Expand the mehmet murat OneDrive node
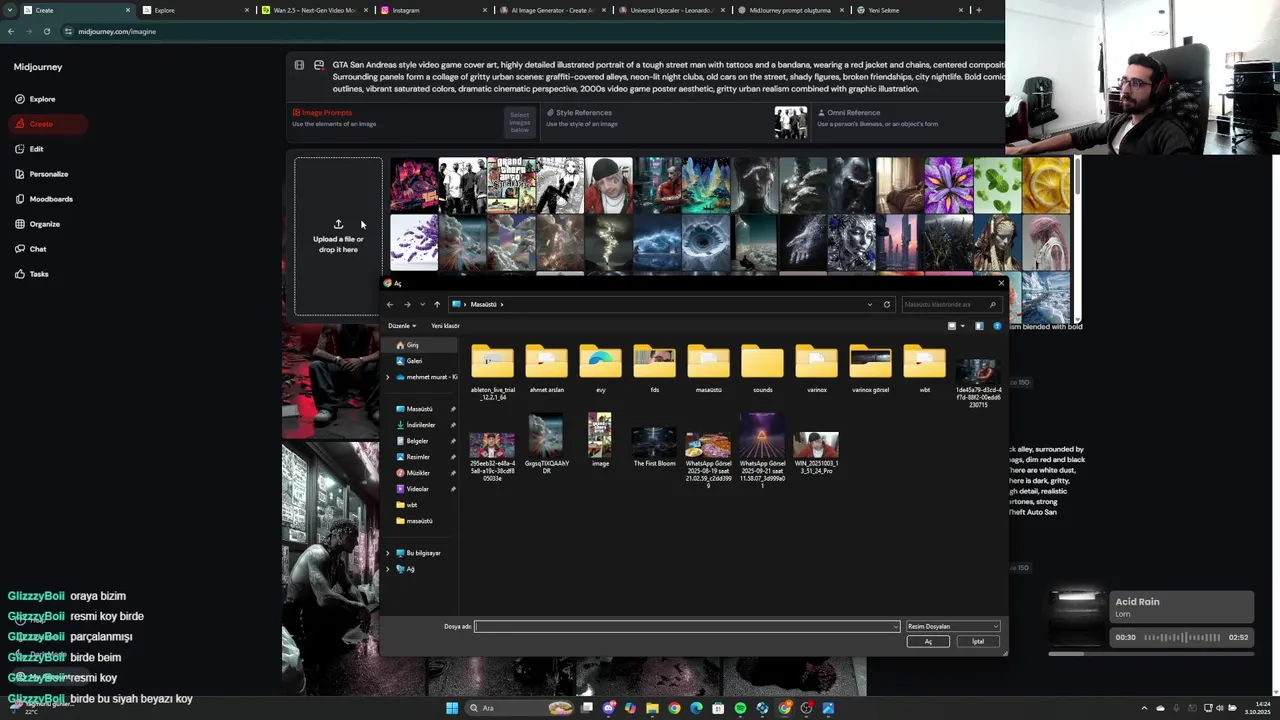Image resolution: width=1280 pixels, height=720 pixels. 388,377
